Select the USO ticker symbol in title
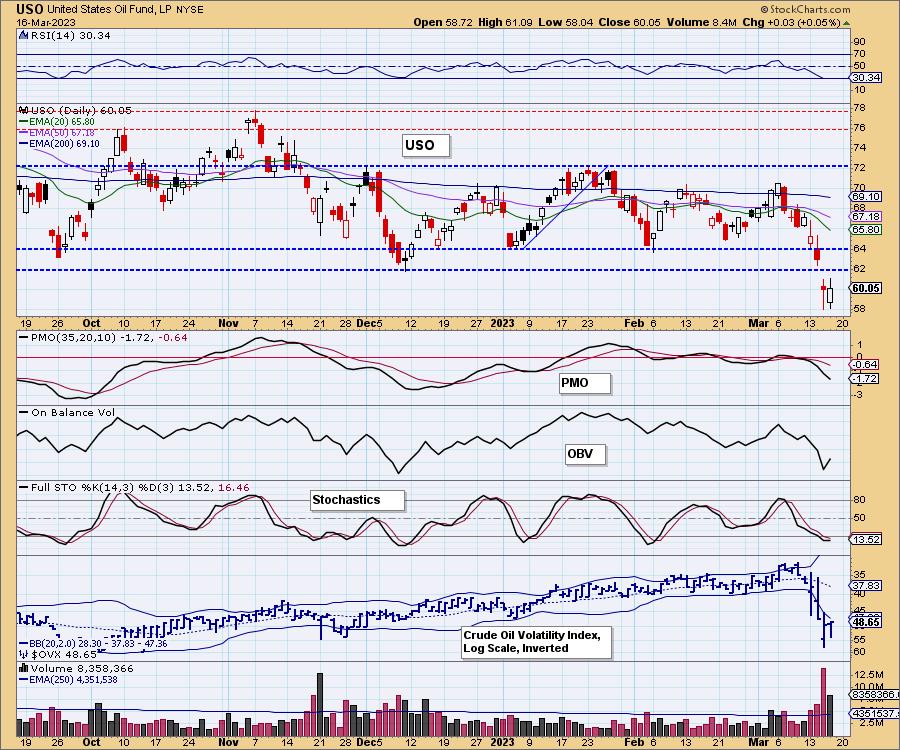The image size is (900, 750). click(29, 9)
